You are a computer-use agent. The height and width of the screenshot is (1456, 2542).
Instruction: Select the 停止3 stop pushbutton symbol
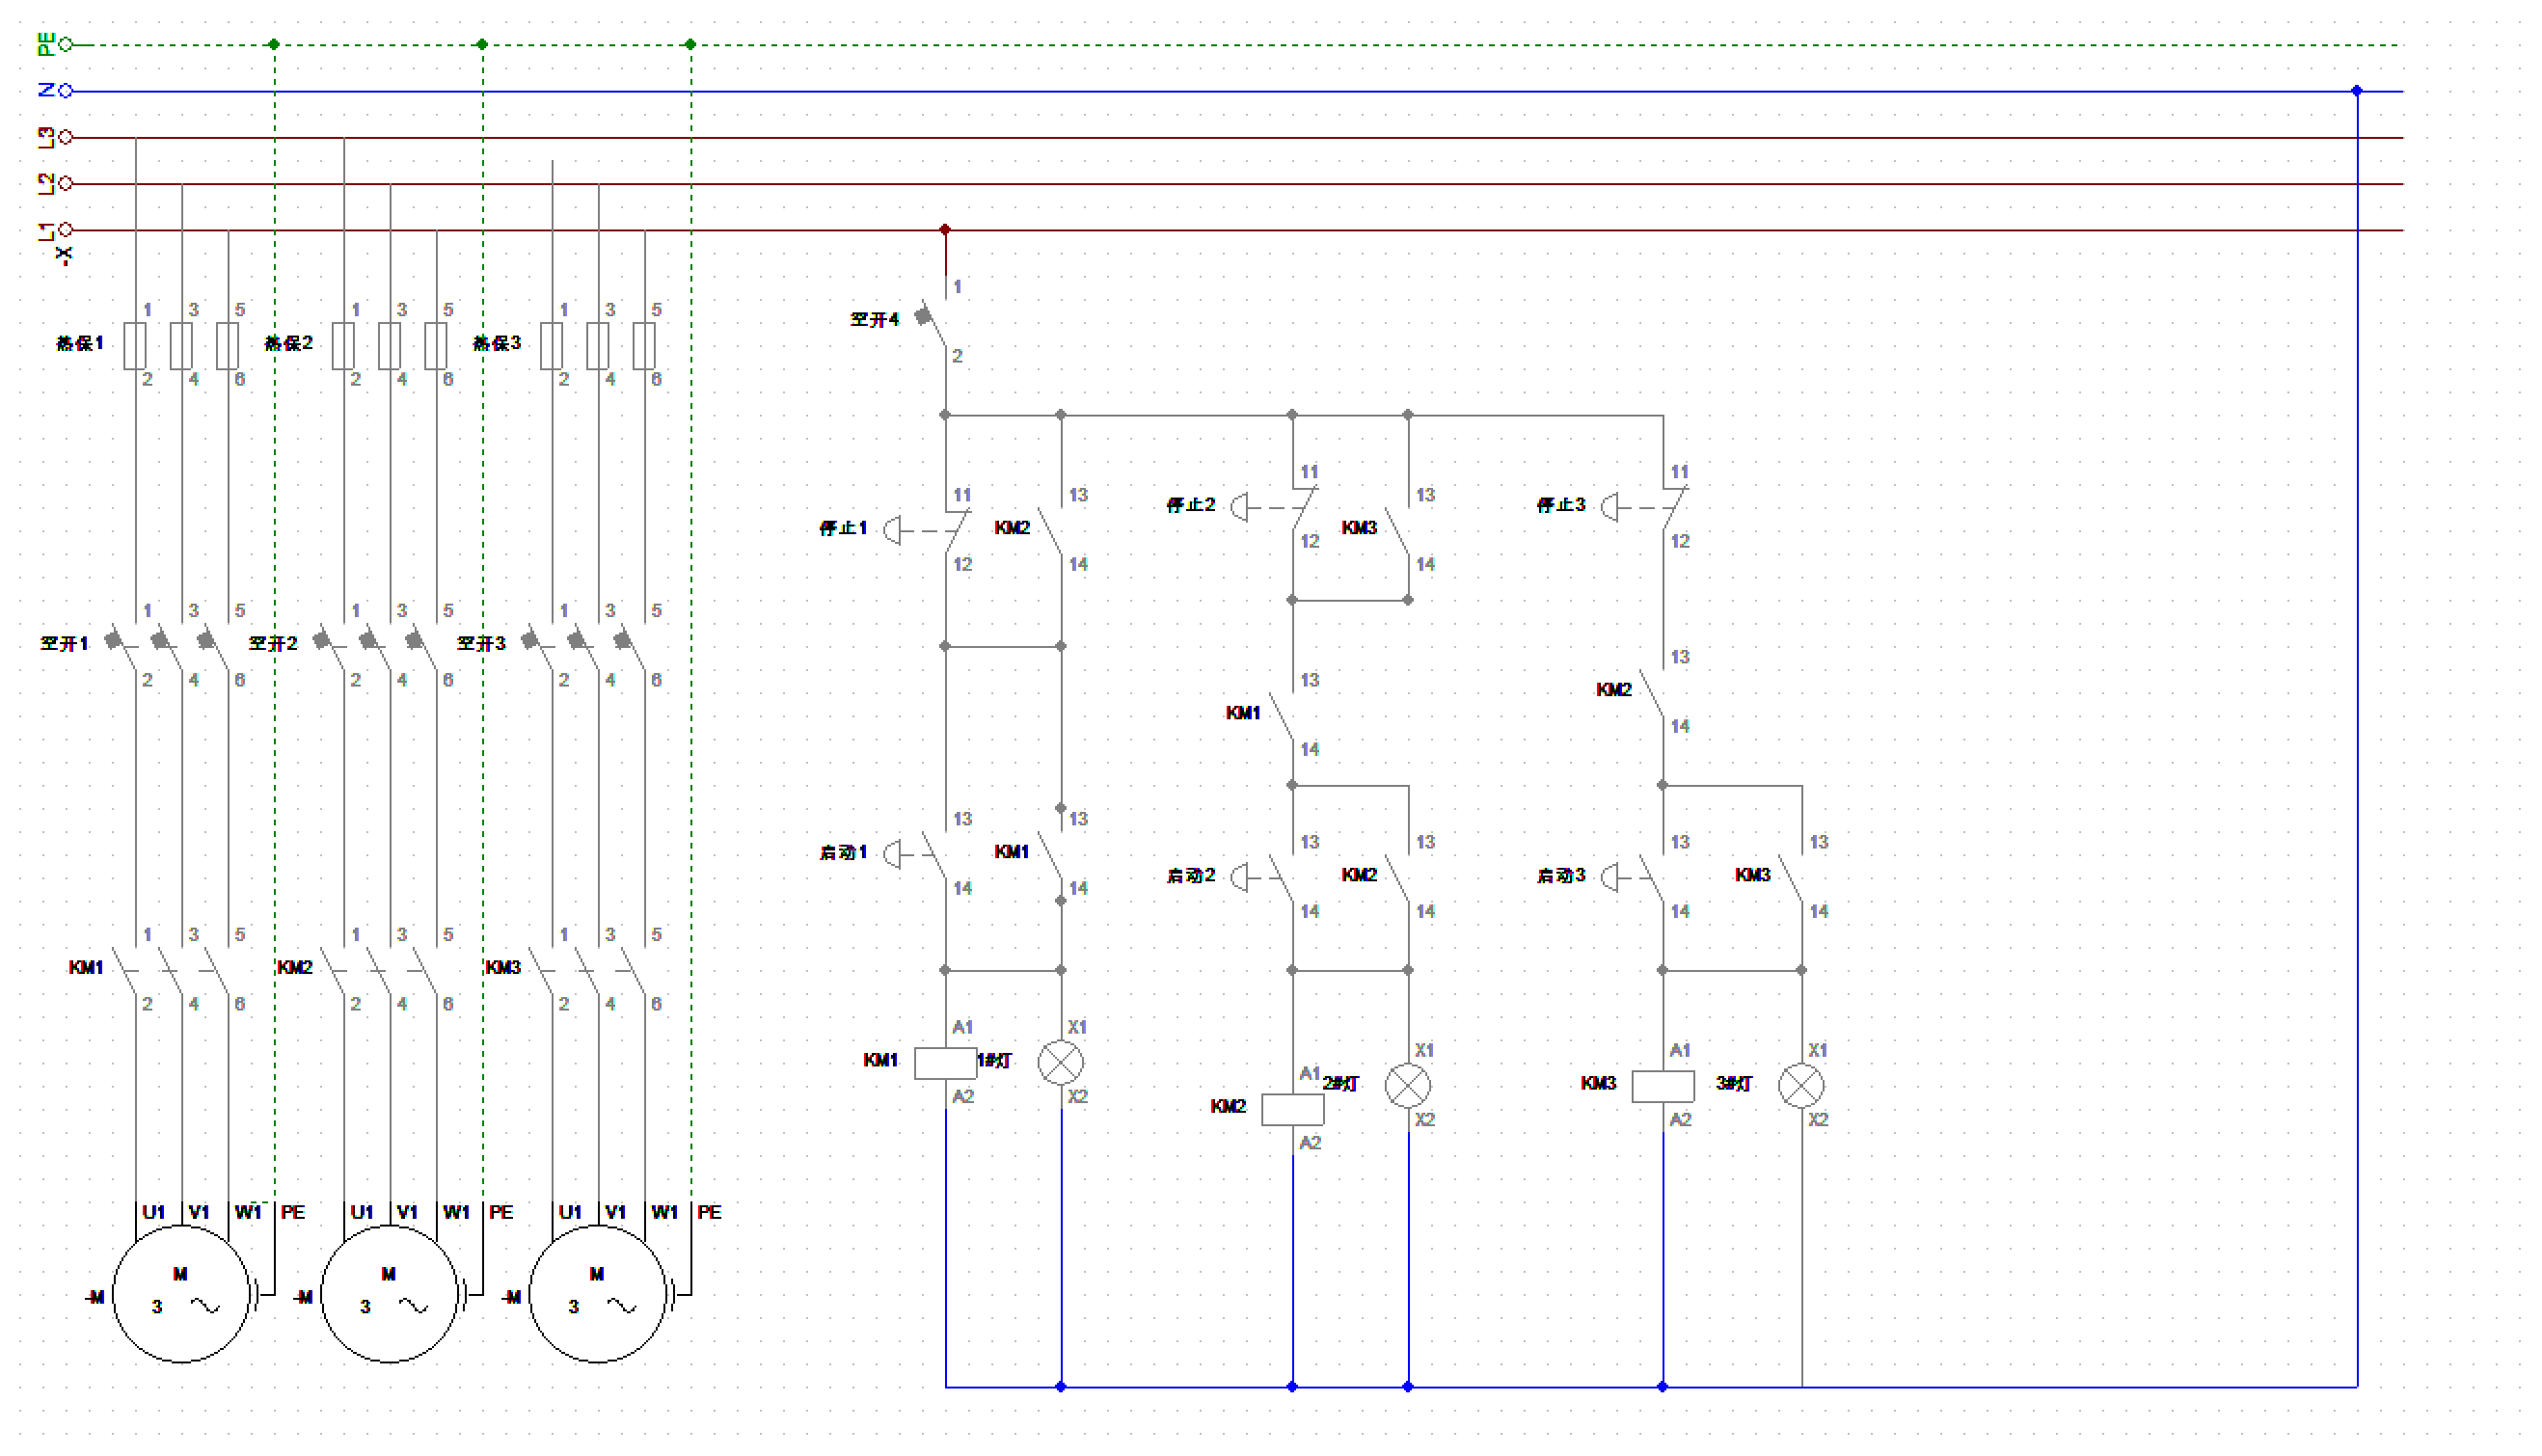(x=1644, y=507)
